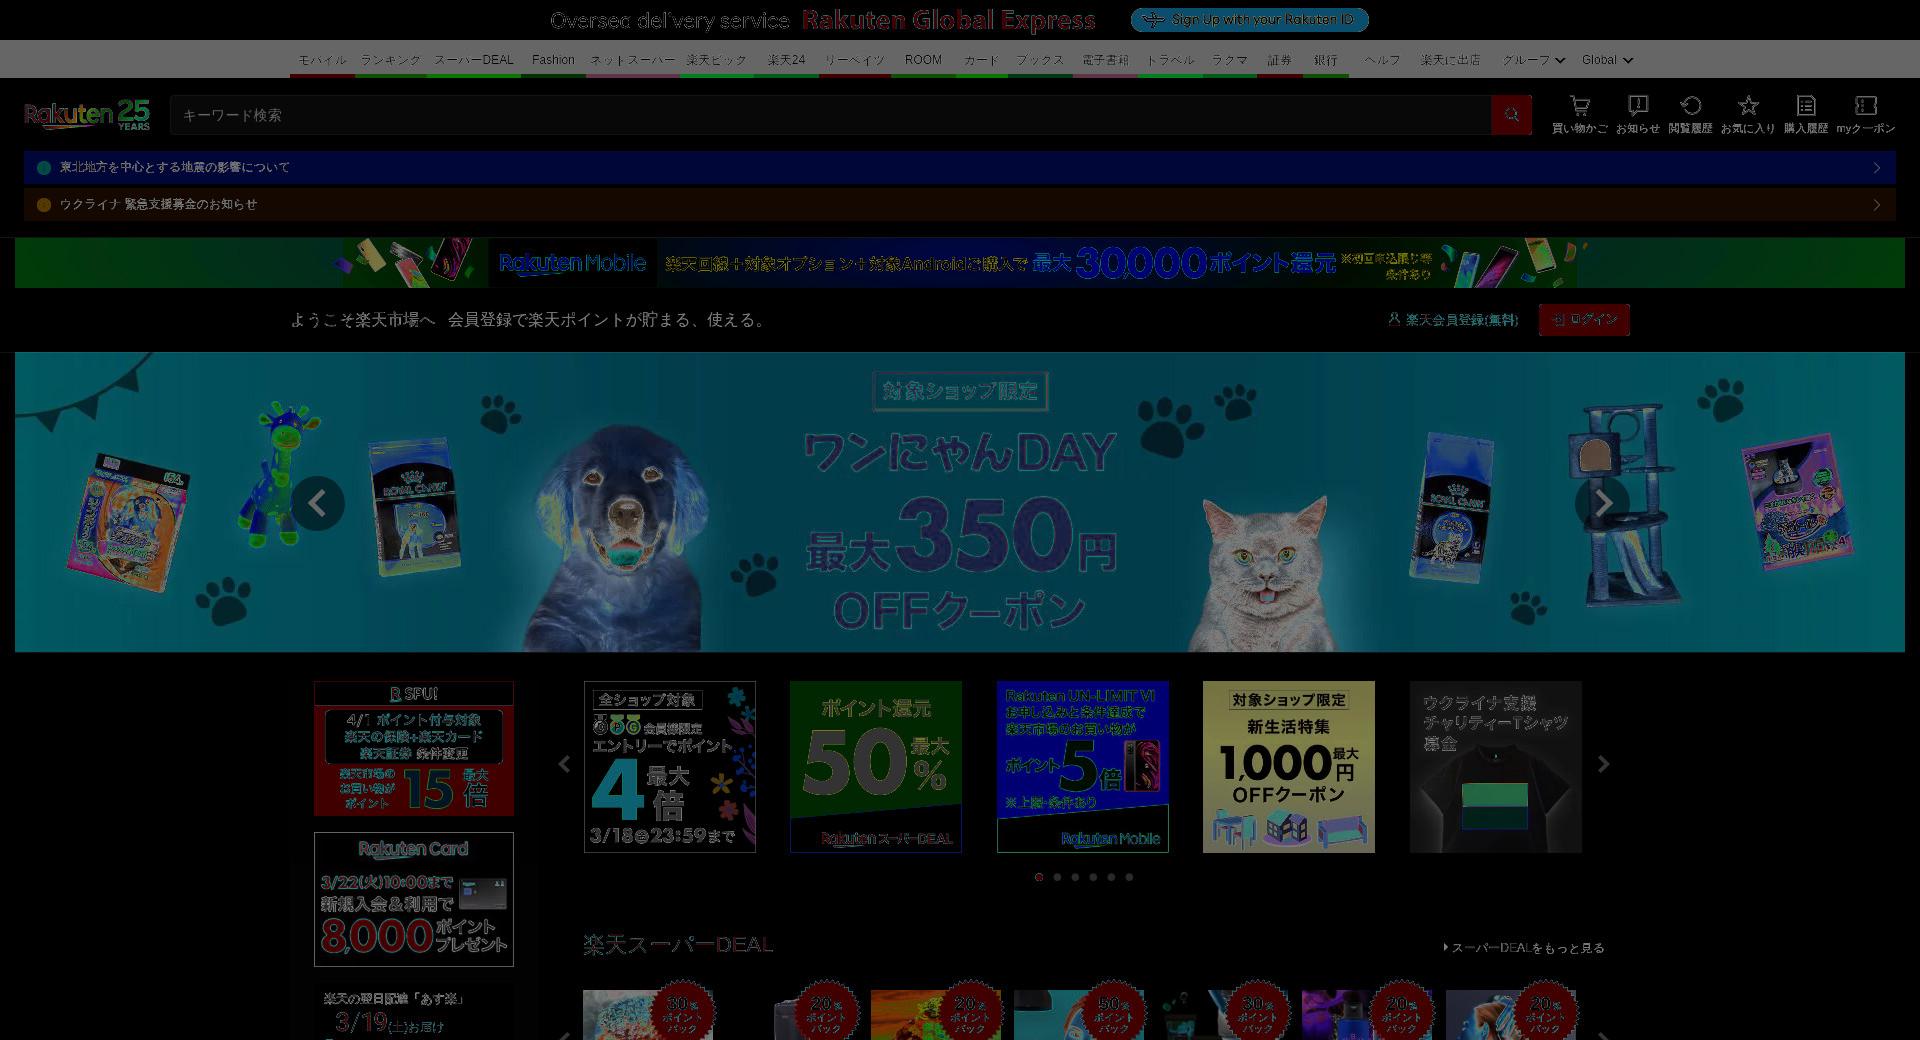Open the 全ショップ対象 4倍 campaign tile
1920x1040 pixels.
(x=670, y=767)
